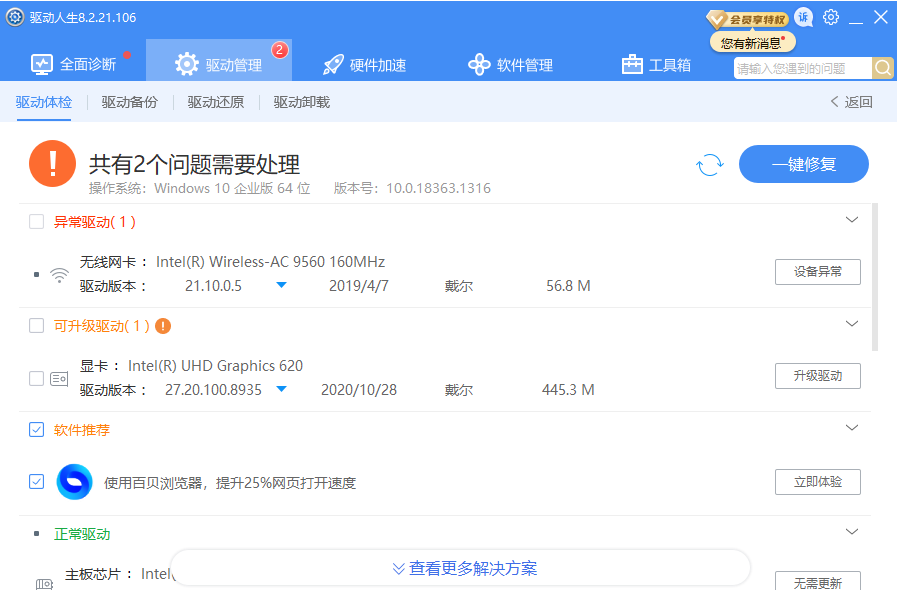Tick the Intel UHD Graphics 620 checkbox

pos(37,379)
